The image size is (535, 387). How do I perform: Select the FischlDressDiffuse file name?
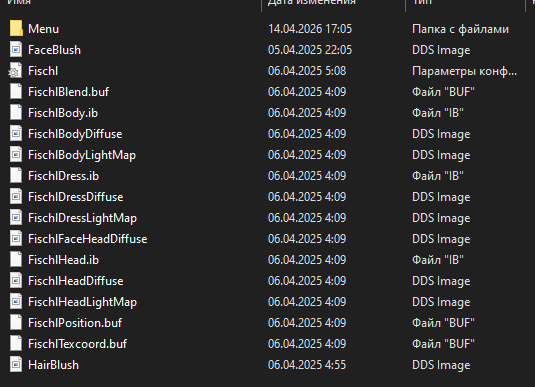point(75,197)
